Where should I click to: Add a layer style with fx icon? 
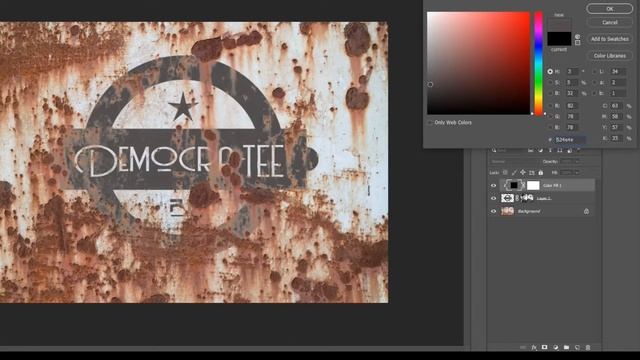534,347
